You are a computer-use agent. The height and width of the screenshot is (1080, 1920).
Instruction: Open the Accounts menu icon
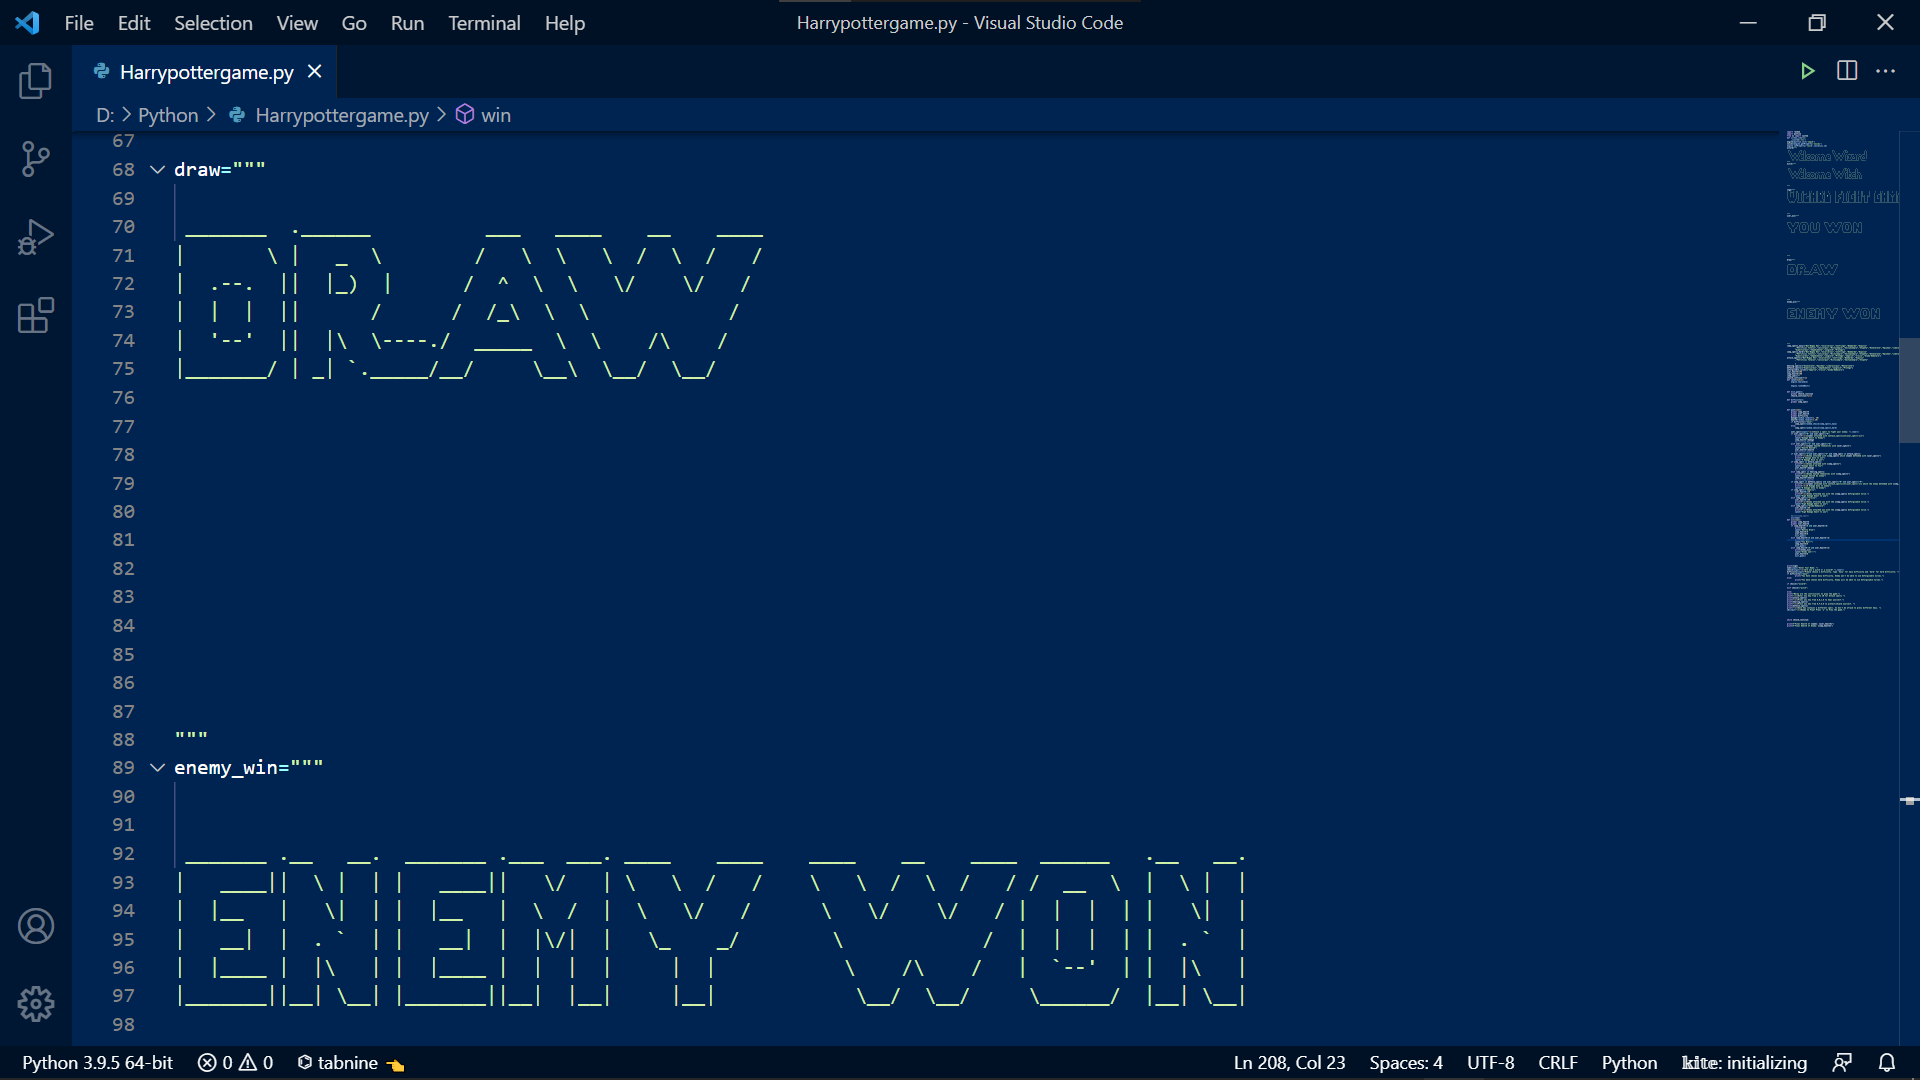pos(36,926)
